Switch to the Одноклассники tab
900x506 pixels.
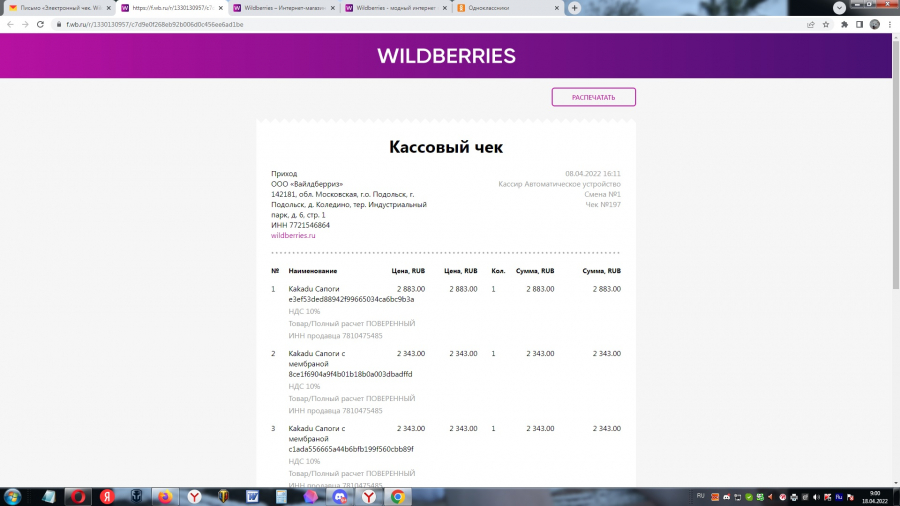click(508, 8)
